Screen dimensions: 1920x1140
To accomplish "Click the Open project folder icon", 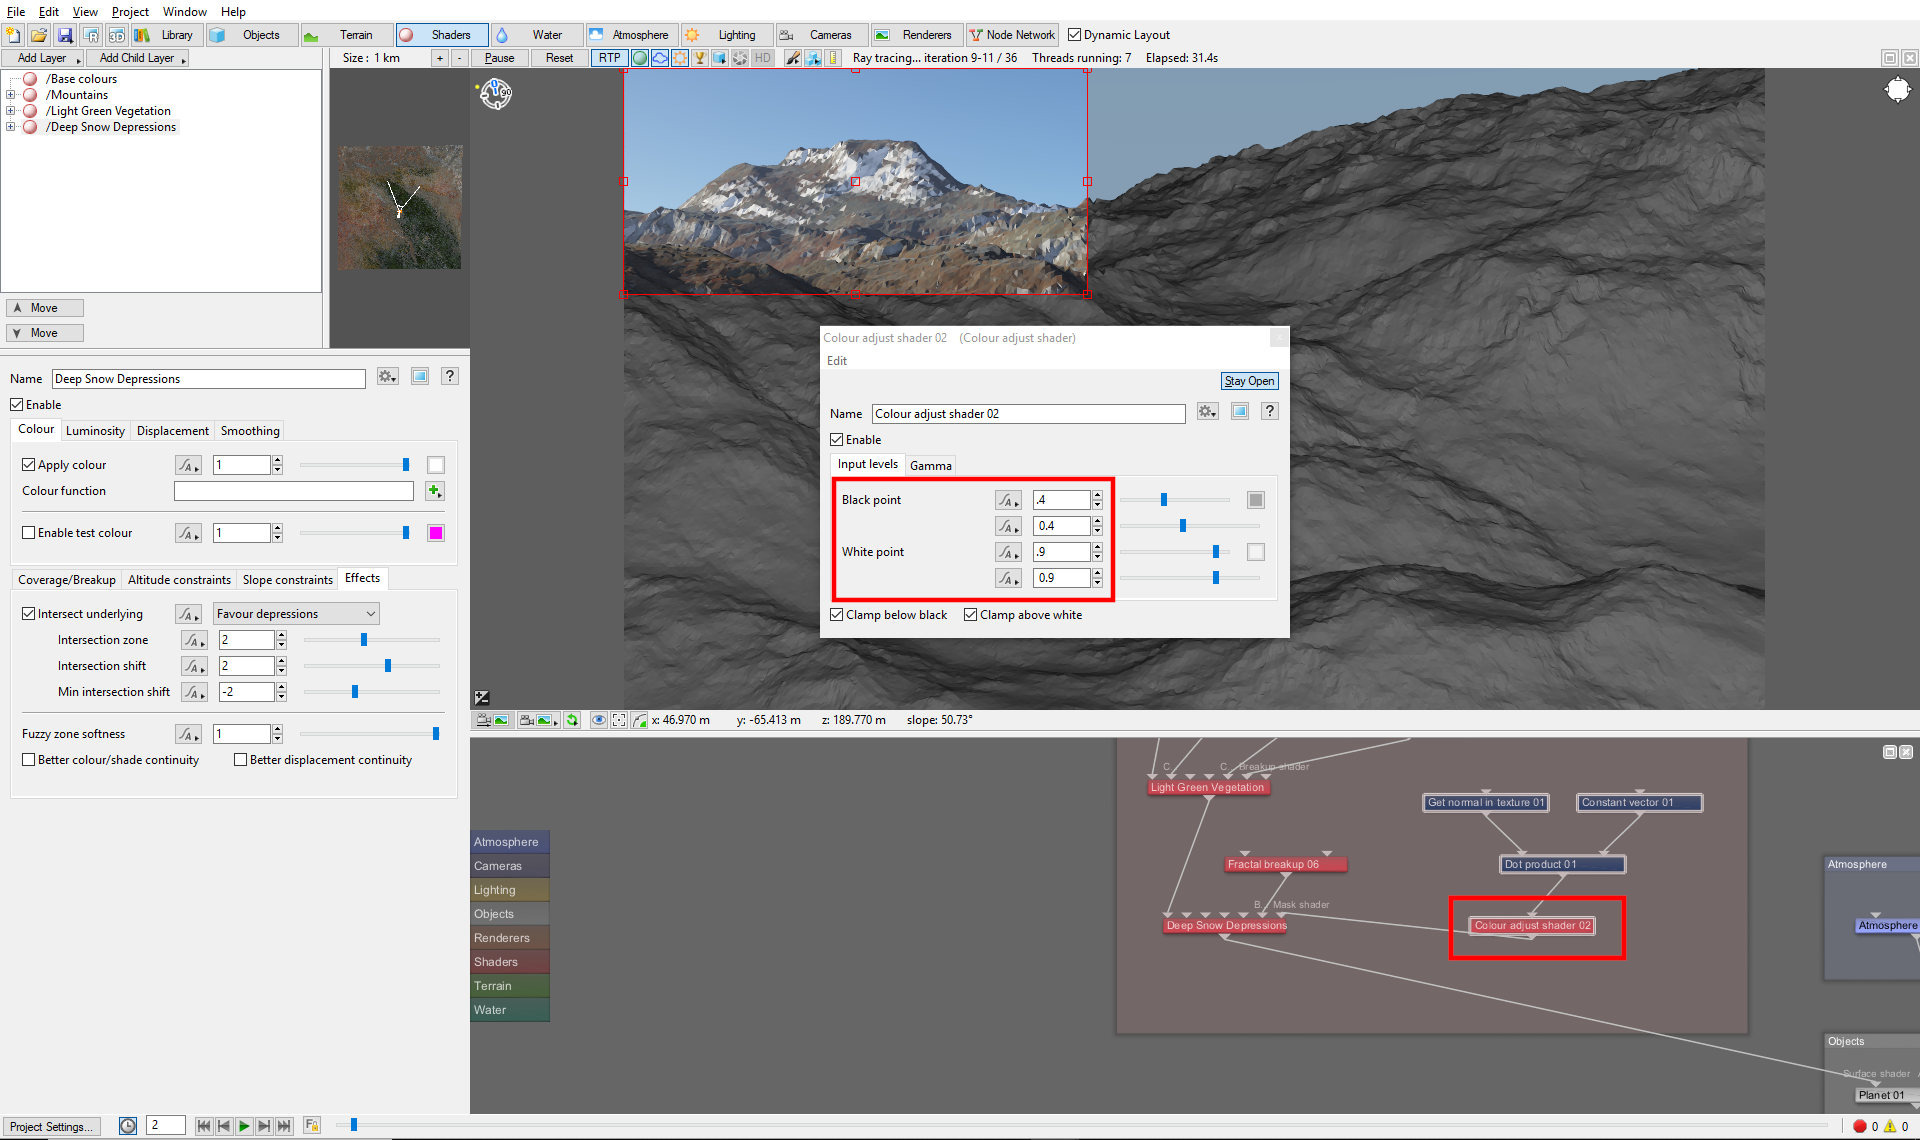I will pyautogui.click(x=39, y=35).
